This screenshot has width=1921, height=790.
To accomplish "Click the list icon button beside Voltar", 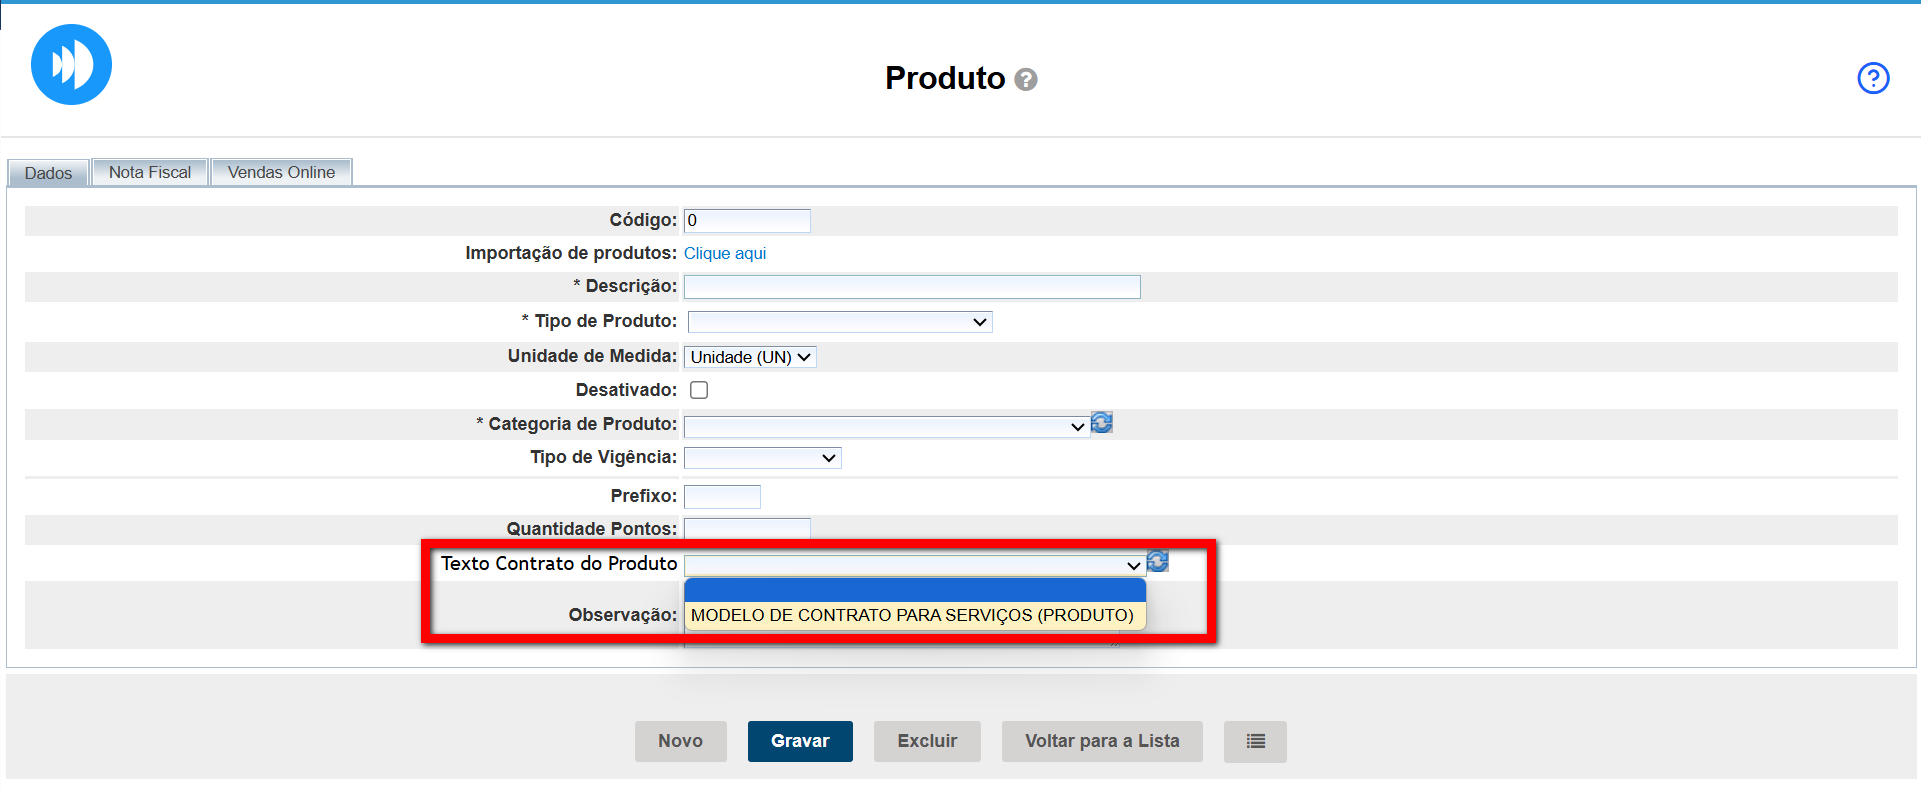I will pyautogui.click(x=1255, y=741).
